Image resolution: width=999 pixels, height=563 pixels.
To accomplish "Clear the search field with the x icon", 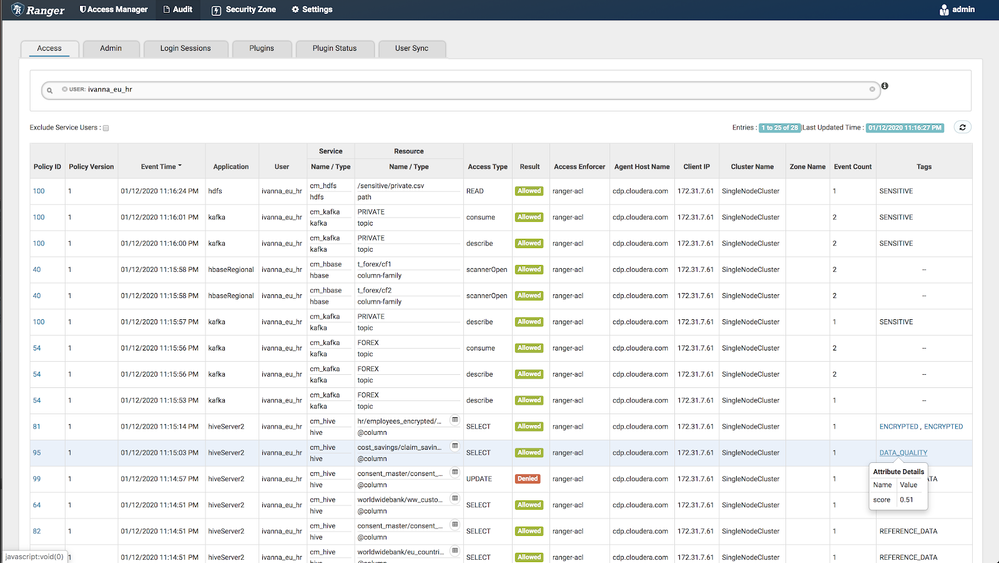I will 872,90.
